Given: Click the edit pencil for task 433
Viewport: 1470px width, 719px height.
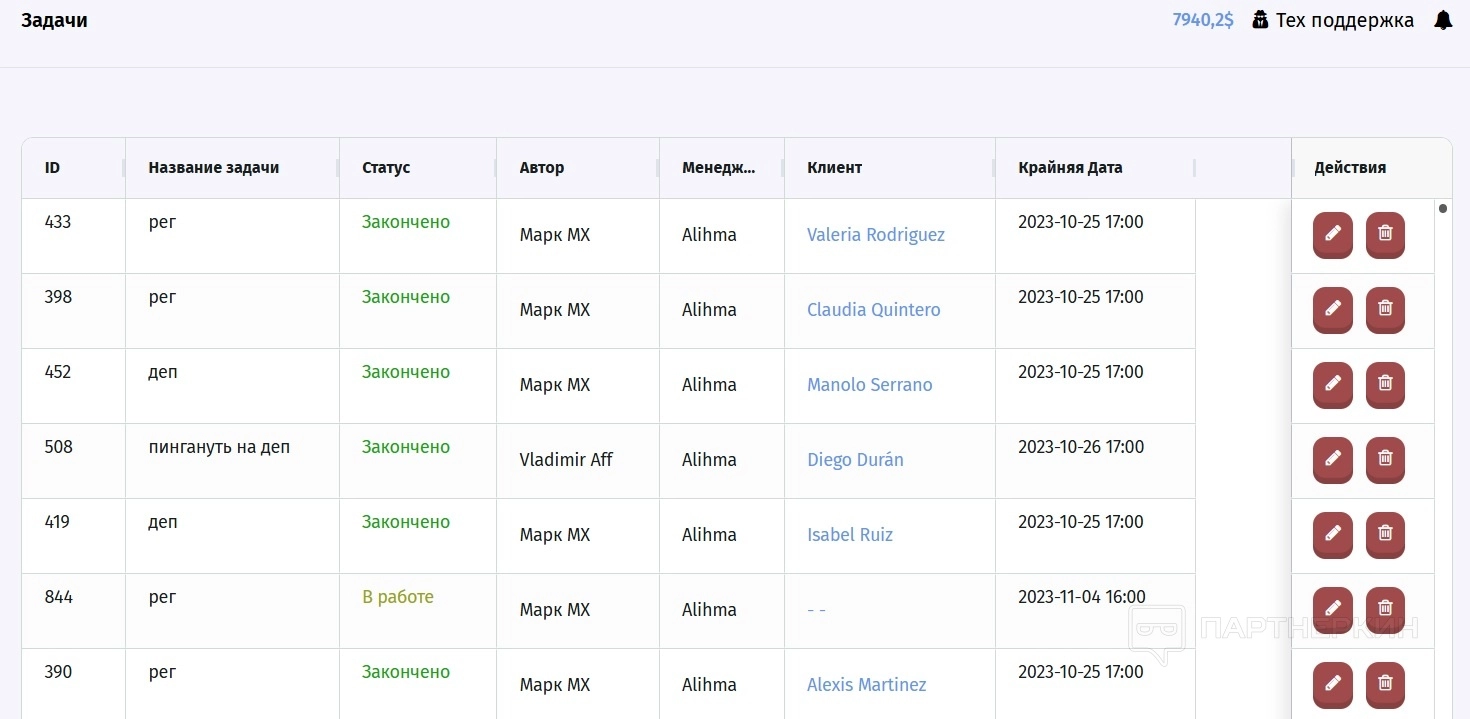Looking at the screenshot, I should click(x=1332, y=234).
